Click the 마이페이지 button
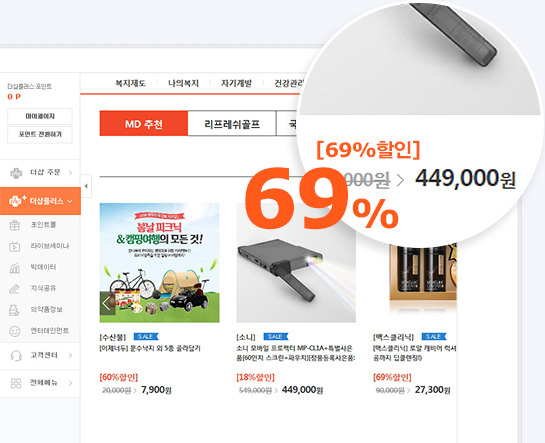 point(40,116)
